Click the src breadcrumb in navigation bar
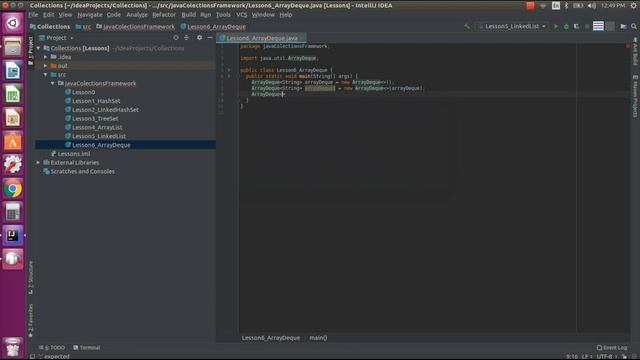The width and height of the screenshot is (640, 360). point(83,27)
